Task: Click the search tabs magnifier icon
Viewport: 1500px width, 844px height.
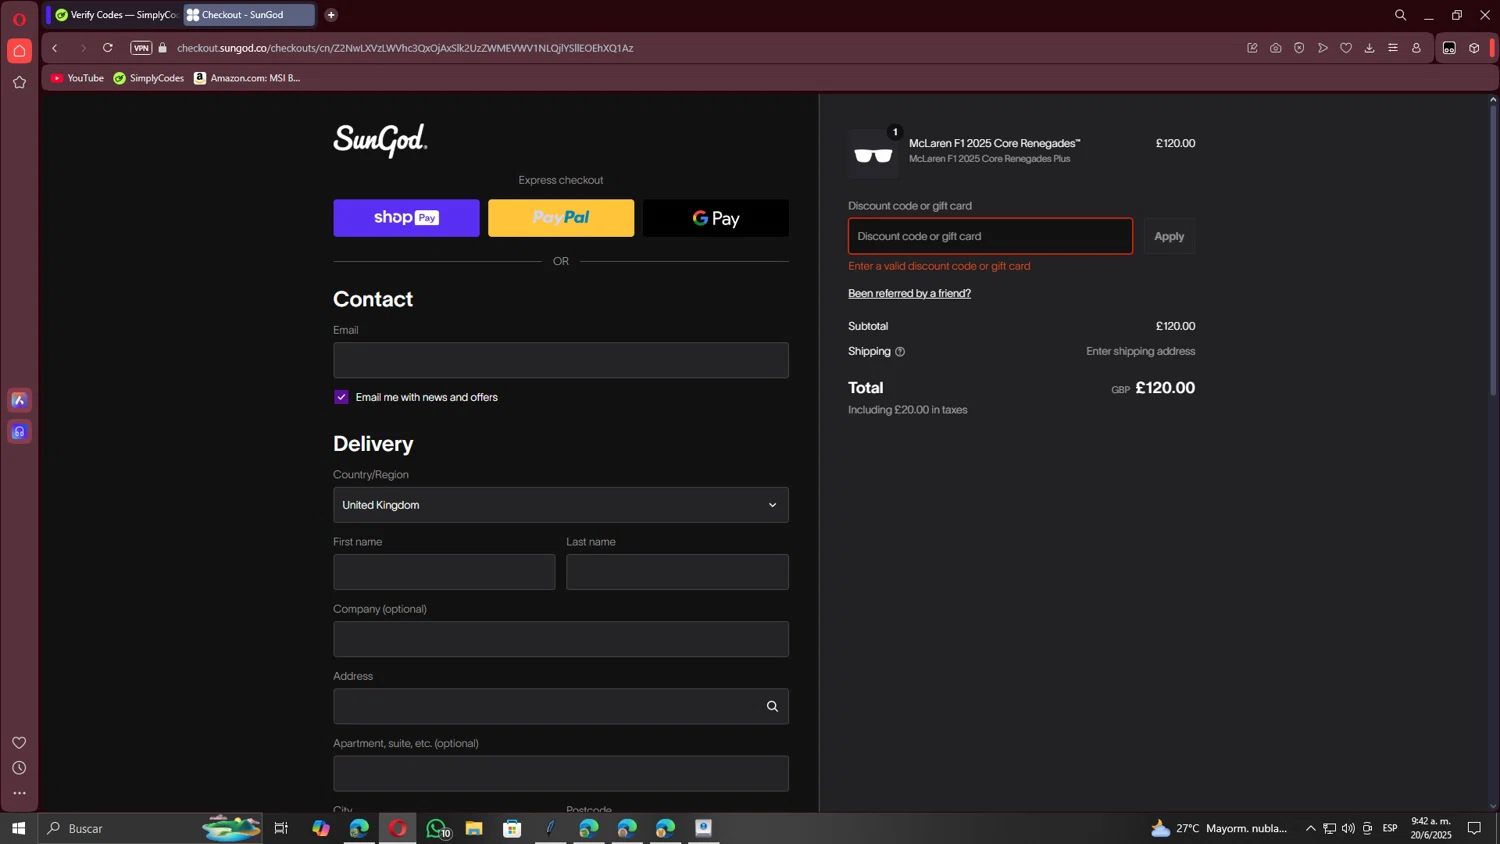Action: (x=1400, y=15)
